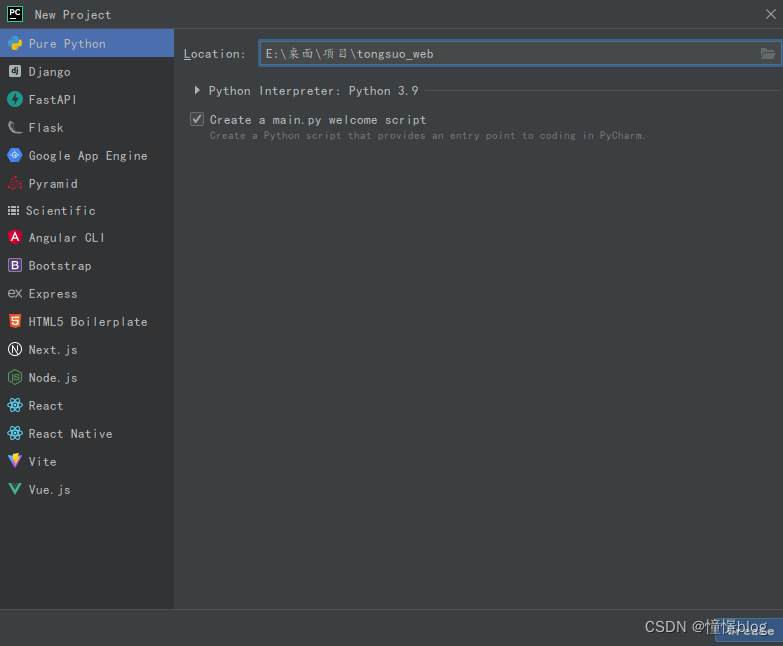Select the Express ex icon
Image resolution: width=783 pixels, height=646 pixels.
pyautogui.click(x=15, y=293)
